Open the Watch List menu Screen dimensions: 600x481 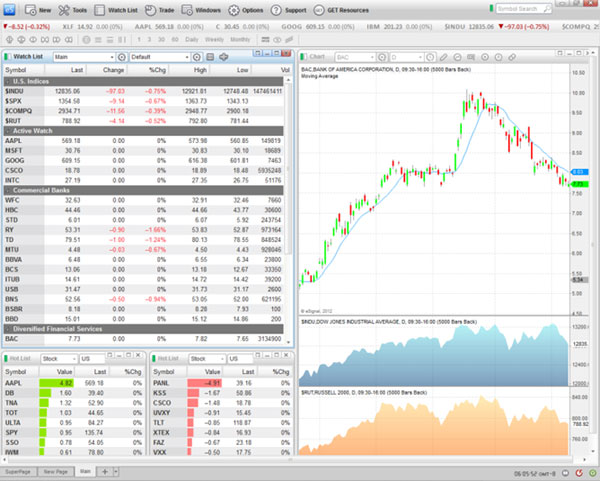click(x=116, y=10)
